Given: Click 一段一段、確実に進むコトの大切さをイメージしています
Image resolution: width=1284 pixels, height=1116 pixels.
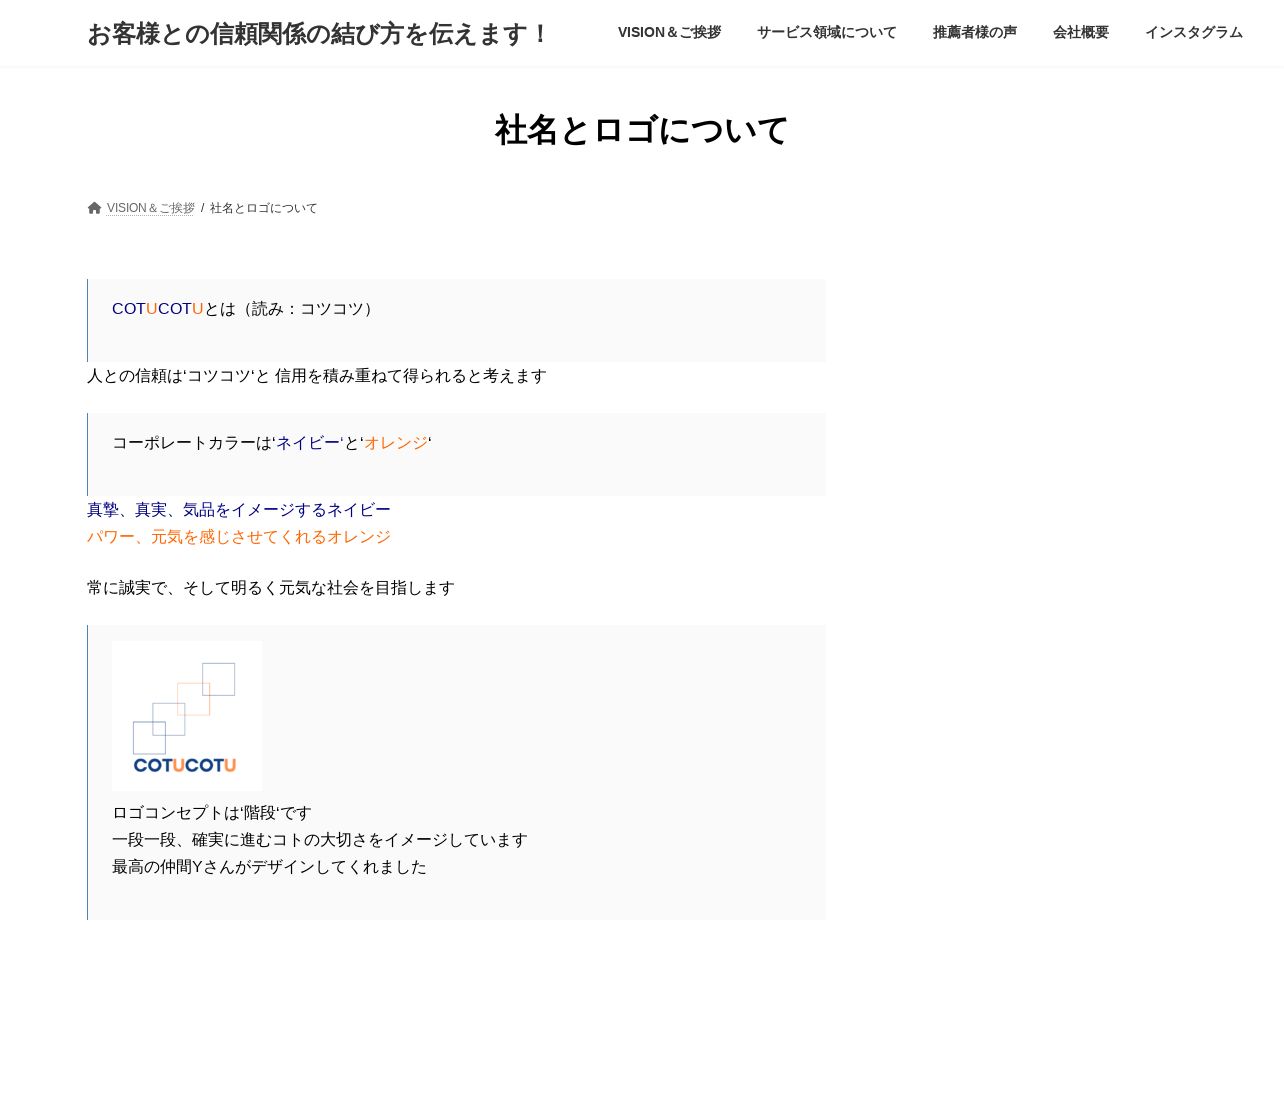Looking at the screenshot, I should (320, 840).
